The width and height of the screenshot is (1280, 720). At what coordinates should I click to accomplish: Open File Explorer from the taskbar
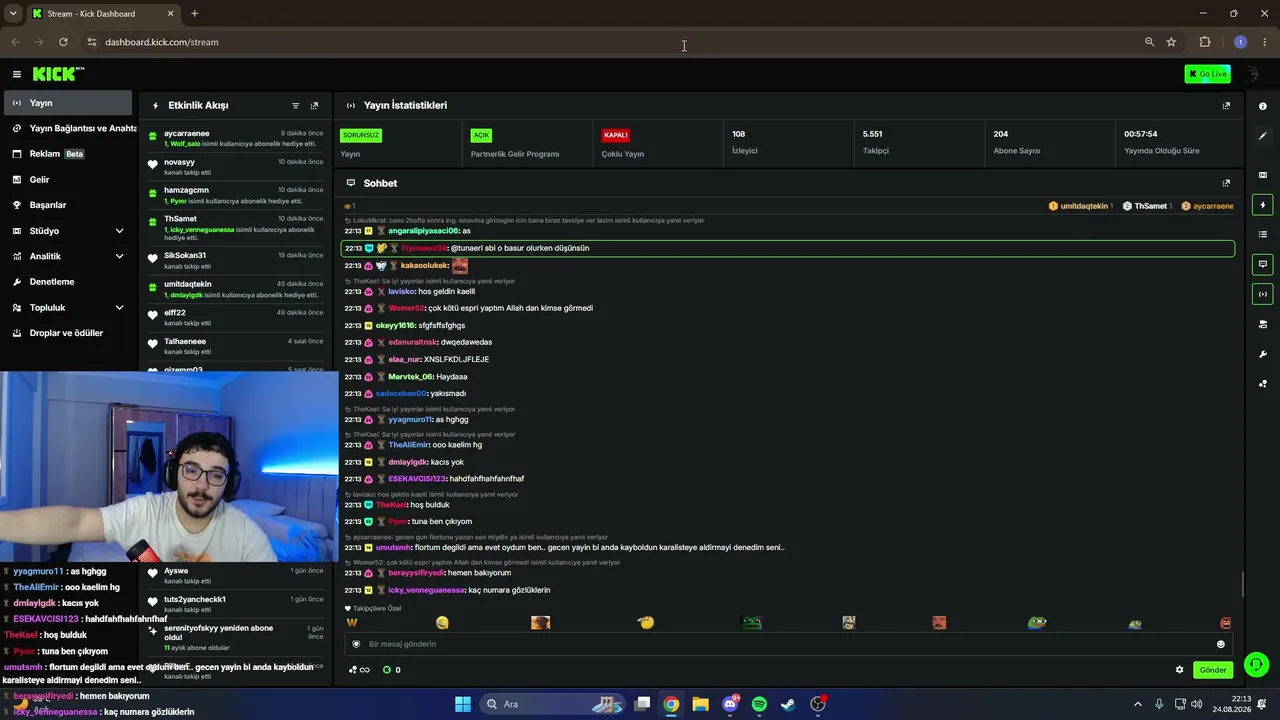pos(700,704)
